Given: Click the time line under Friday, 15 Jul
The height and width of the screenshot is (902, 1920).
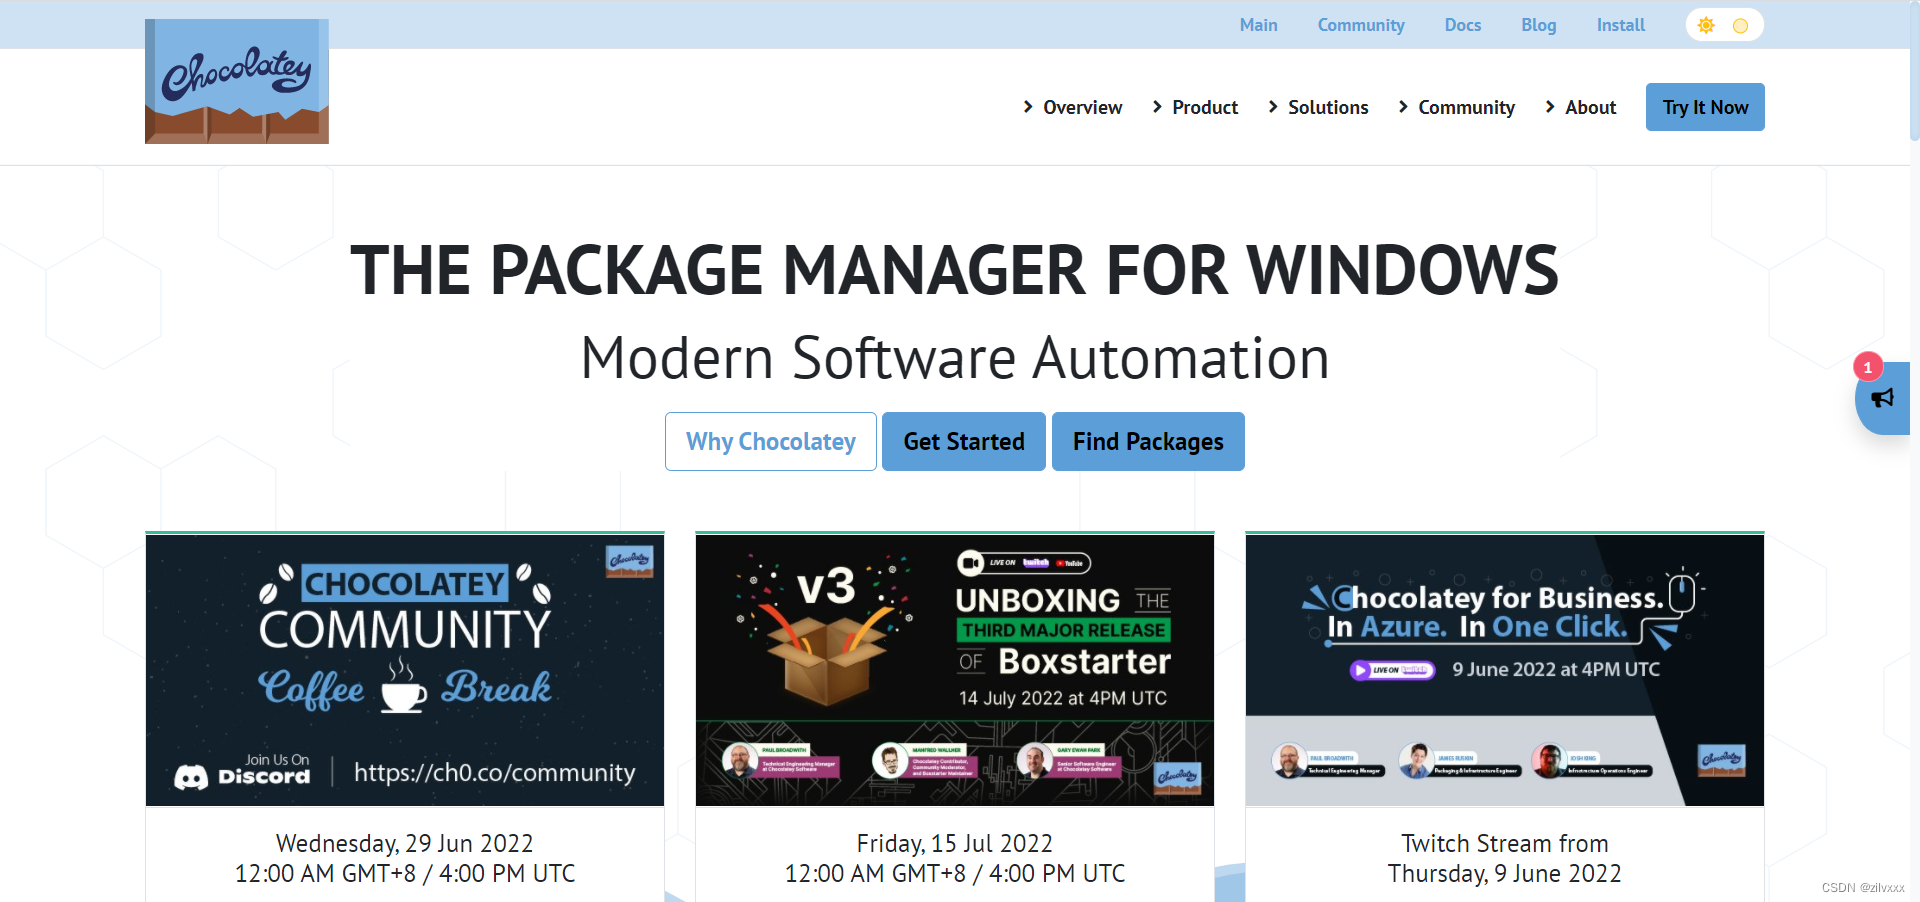Looking at the screenshot, I should pos(955,873).
